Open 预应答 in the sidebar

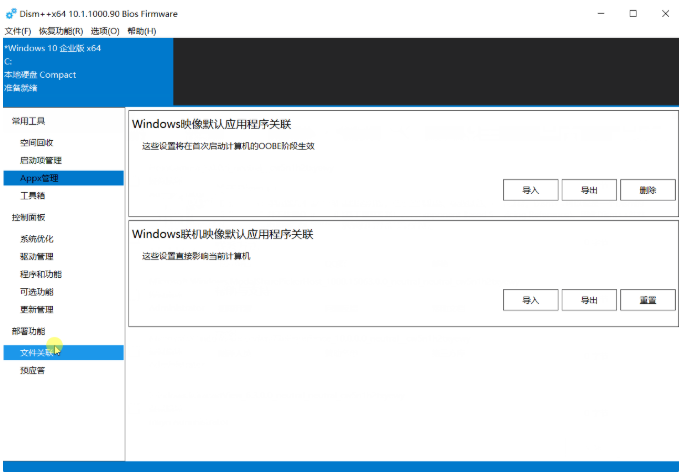click(x=63, y=370)
